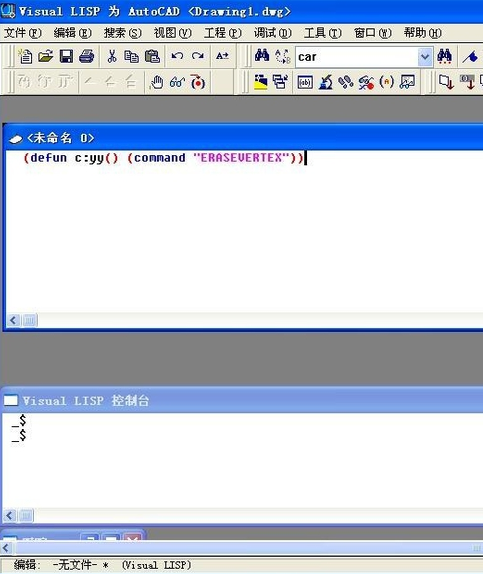Open the 工具(T) menu

point(323,33)
